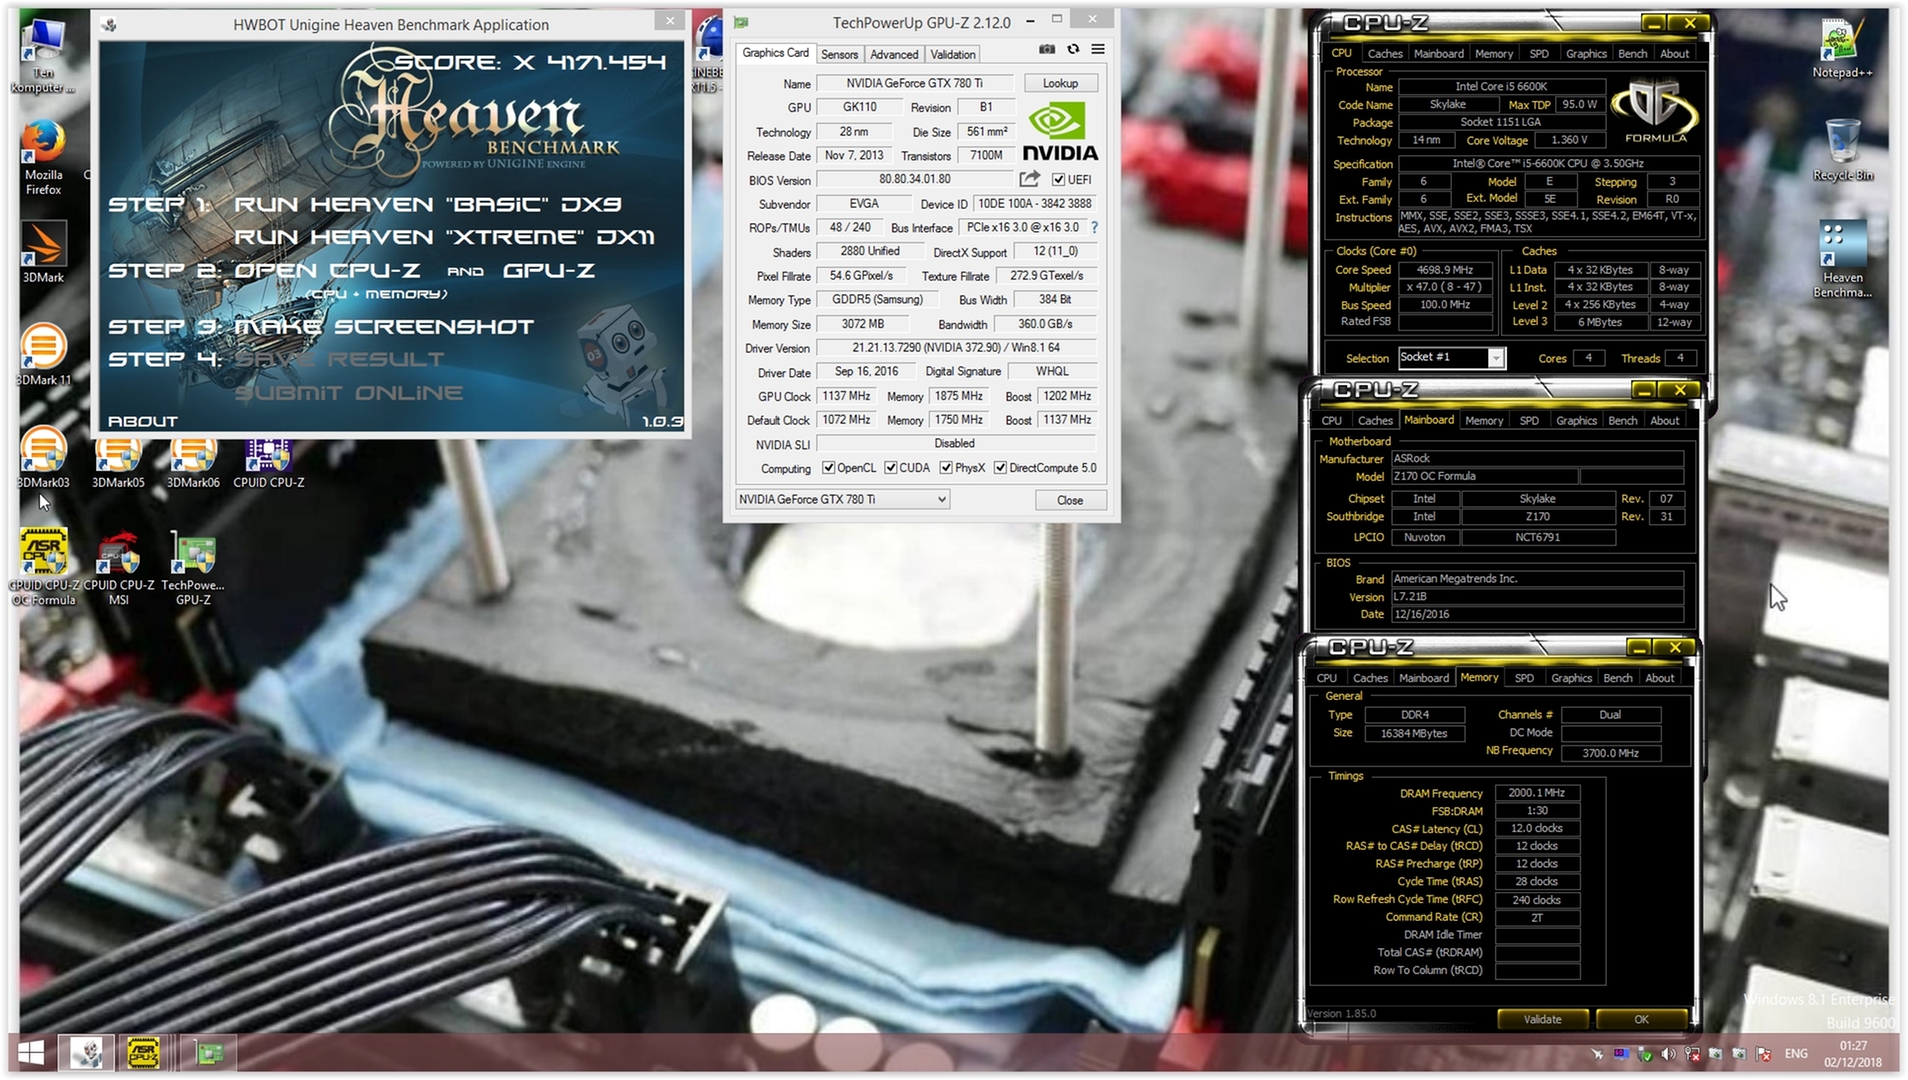
Task: Open the 3DMark 11 desktop icon
Action: (x=43, y=354)
